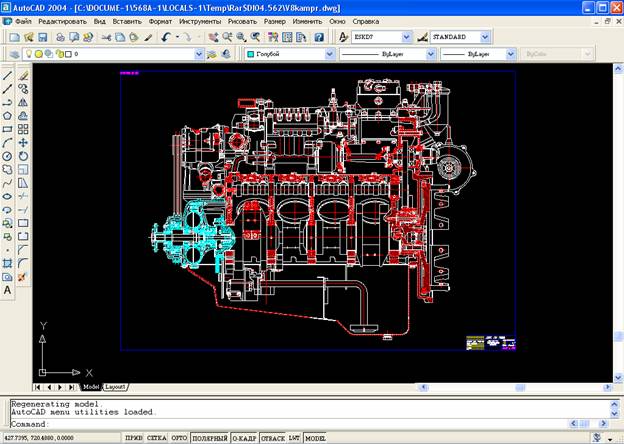Image resolution: width=624 pixels, height=444 pixels.
Task: Open the status bar tray settings arrow
Action: coord(610,439)
